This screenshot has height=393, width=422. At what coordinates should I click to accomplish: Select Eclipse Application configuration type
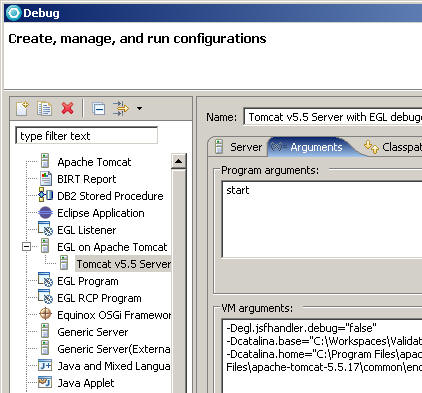pyautogui.click(x=101, y=213)
